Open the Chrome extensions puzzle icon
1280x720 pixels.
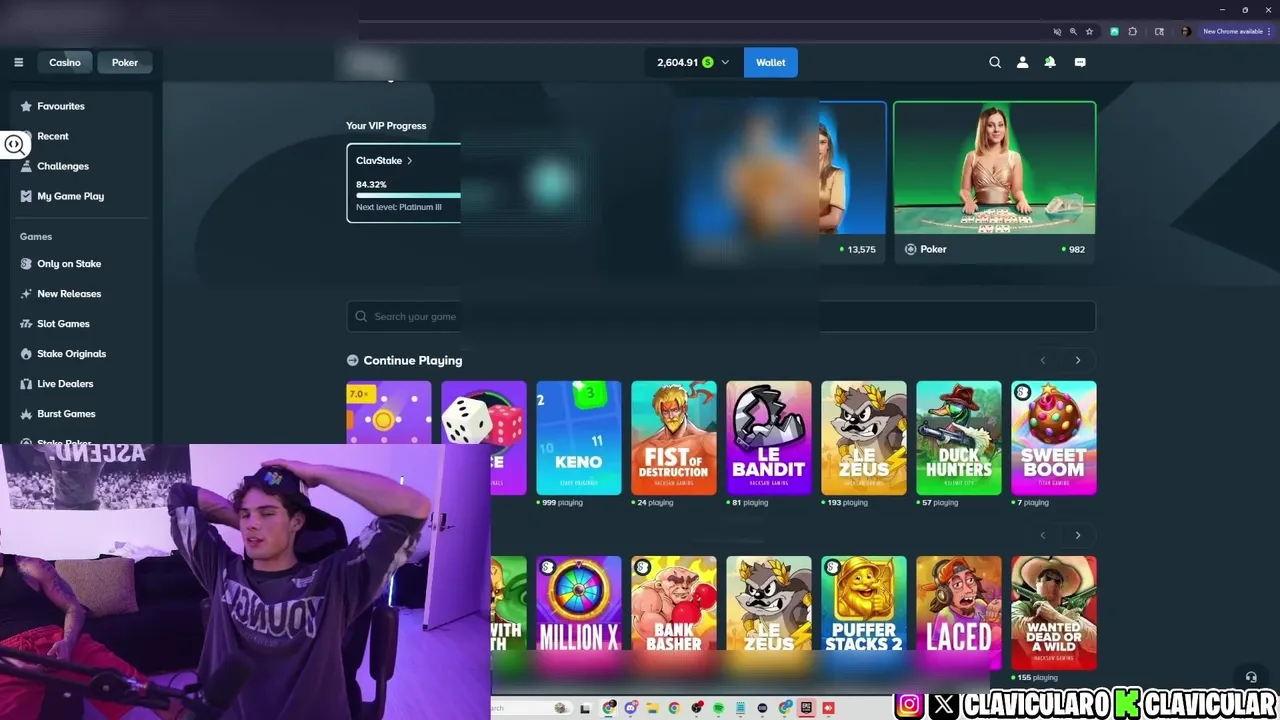click(1132, 32)
